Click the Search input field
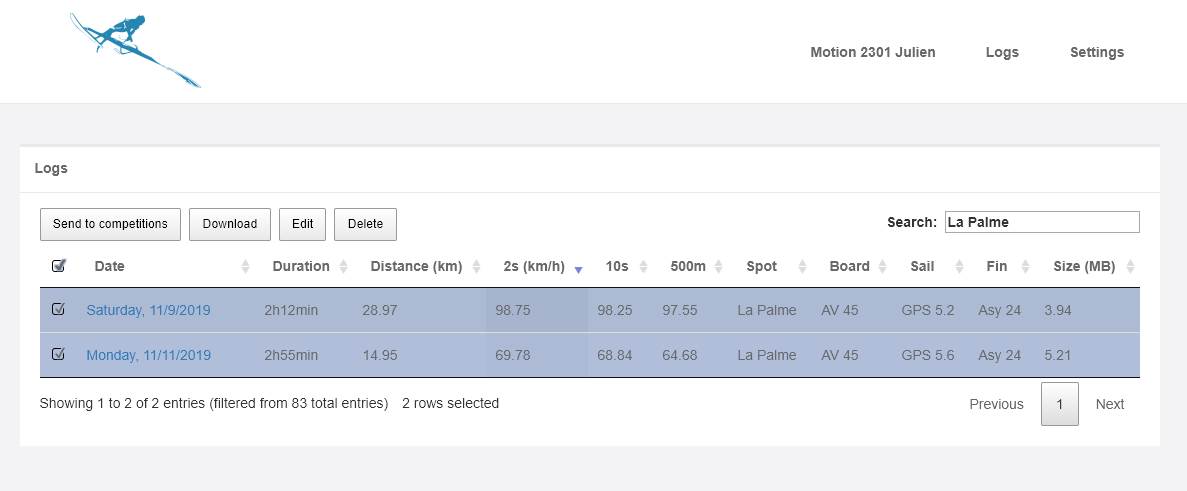 click(x=1041, y=222)
